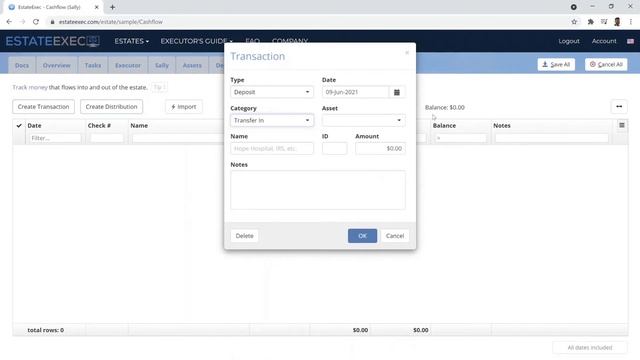This screenshot has height=360, width=640.
Task: Expand the Executor's Guide menu
Action: pyautogui.click(x=196, y=41)
